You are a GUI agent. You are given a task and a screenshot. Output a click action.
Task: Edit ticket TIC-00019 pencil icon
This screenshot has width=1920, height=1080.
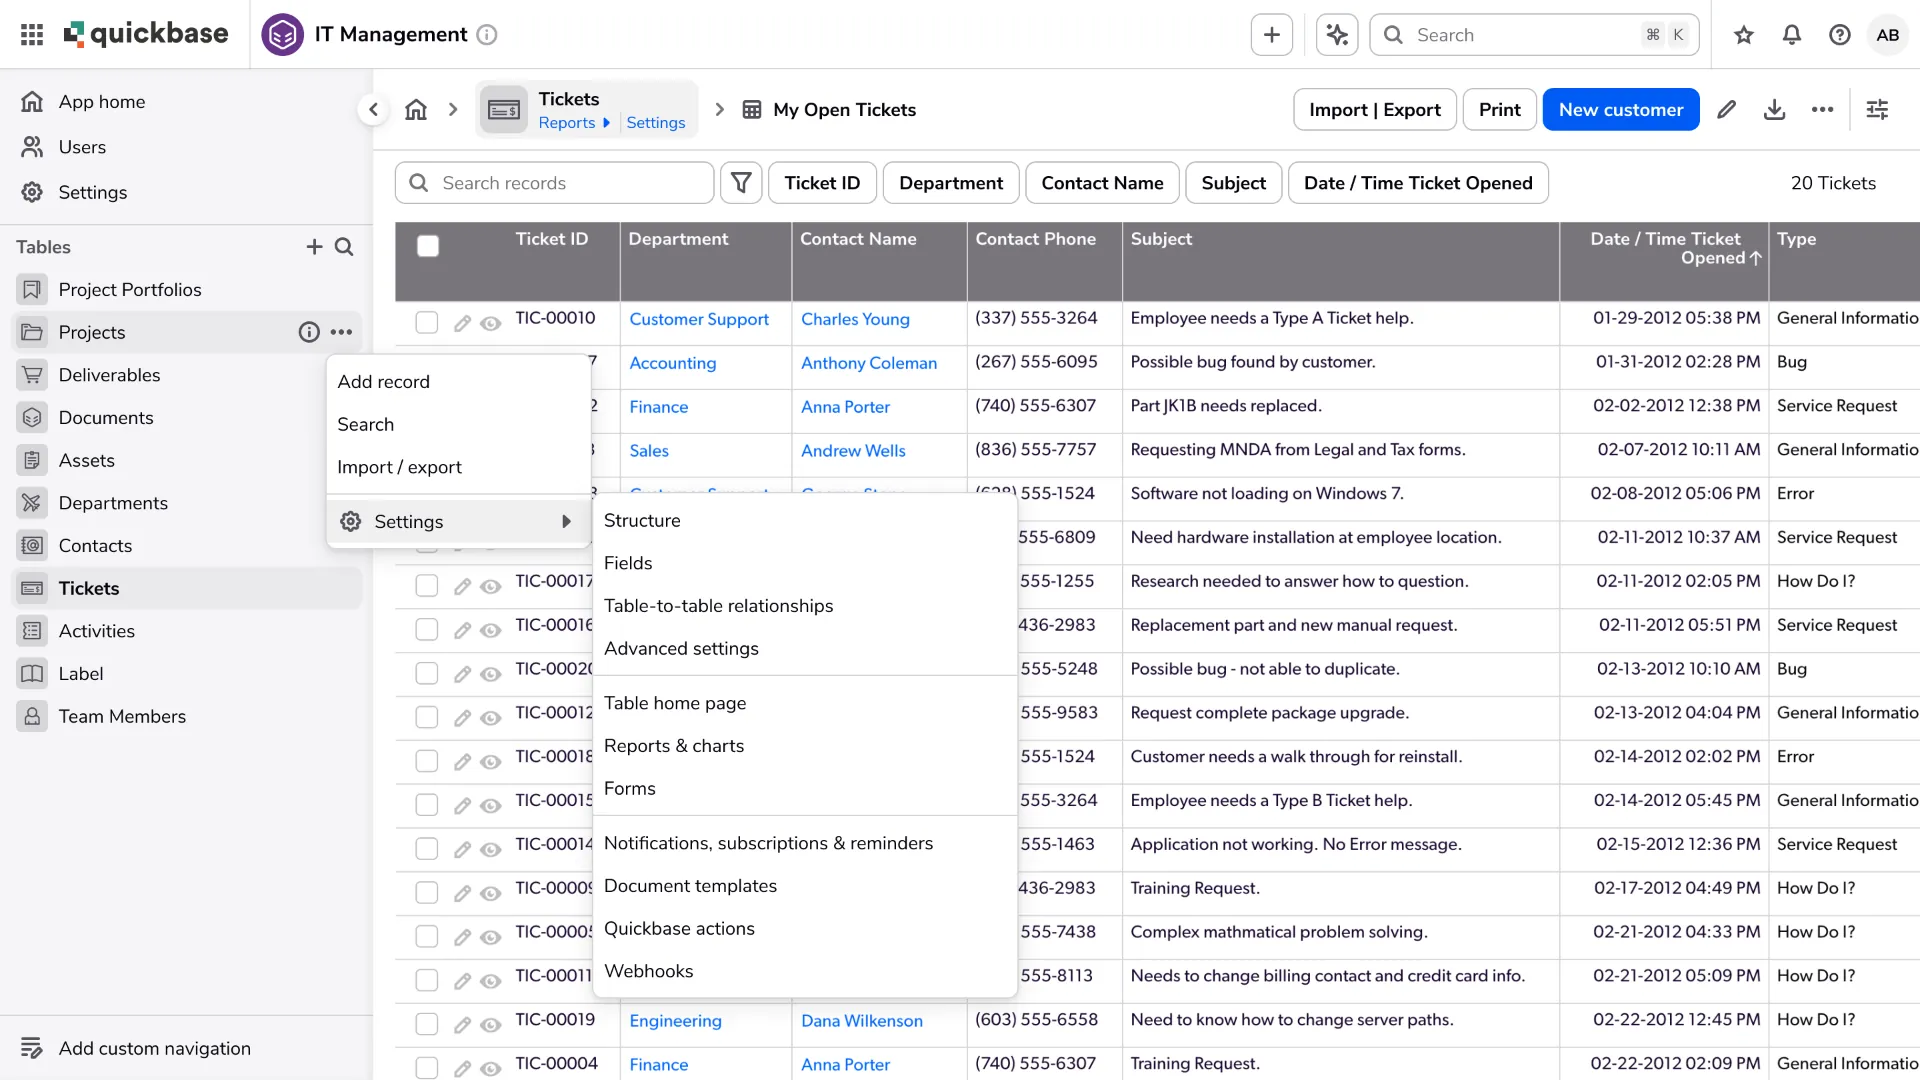[462, 1024]
